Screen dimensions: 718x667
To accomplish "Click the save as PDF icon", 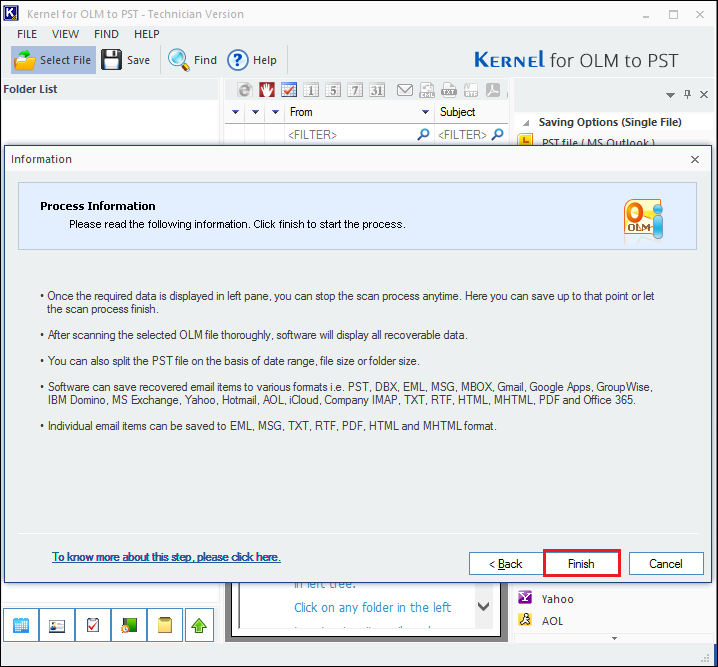I will tap(493, 90).
